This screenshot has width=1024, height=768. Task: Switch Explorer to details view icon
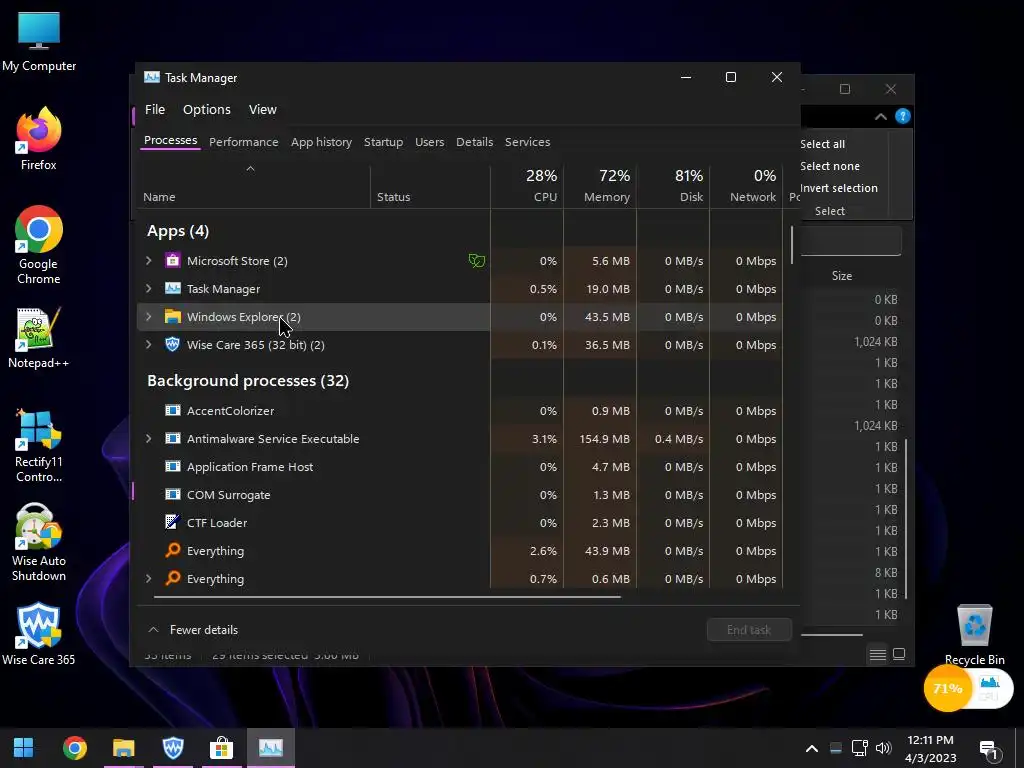point(878,654)
